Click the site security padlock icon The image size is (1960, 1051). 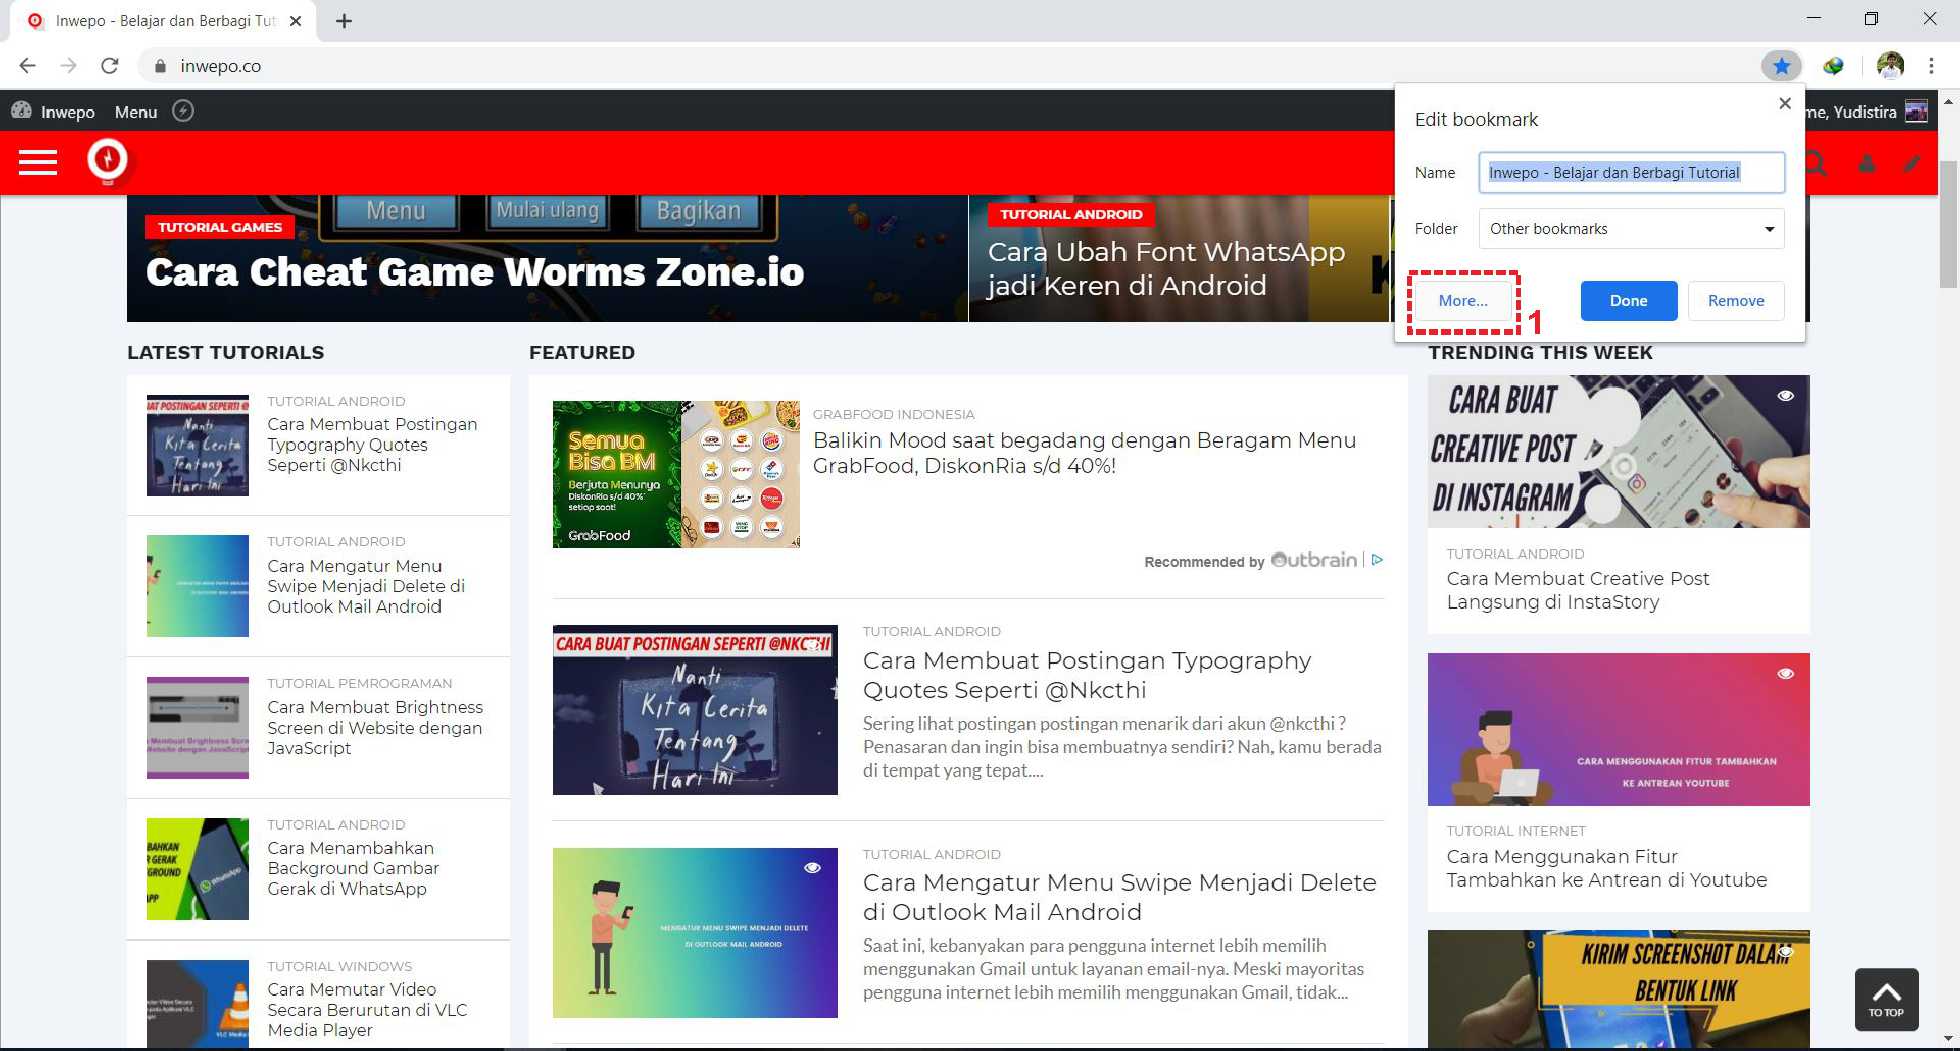click(160, 66)
